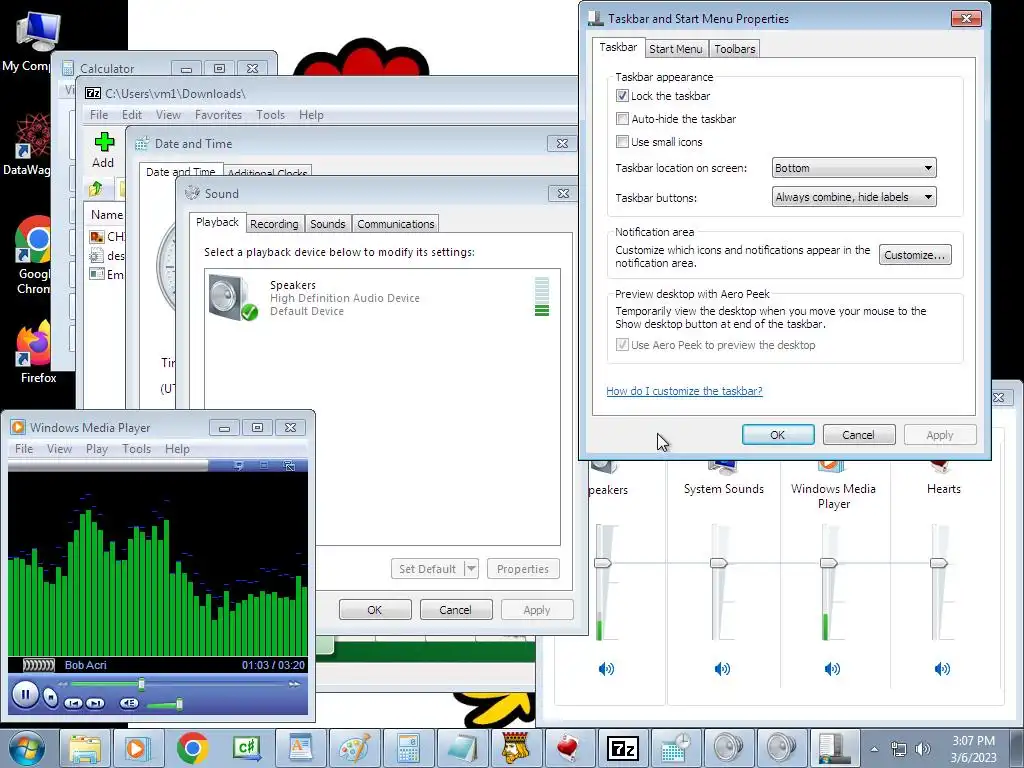
Task: Click the System Sounds volume slider handle
Action: point(718,562)
